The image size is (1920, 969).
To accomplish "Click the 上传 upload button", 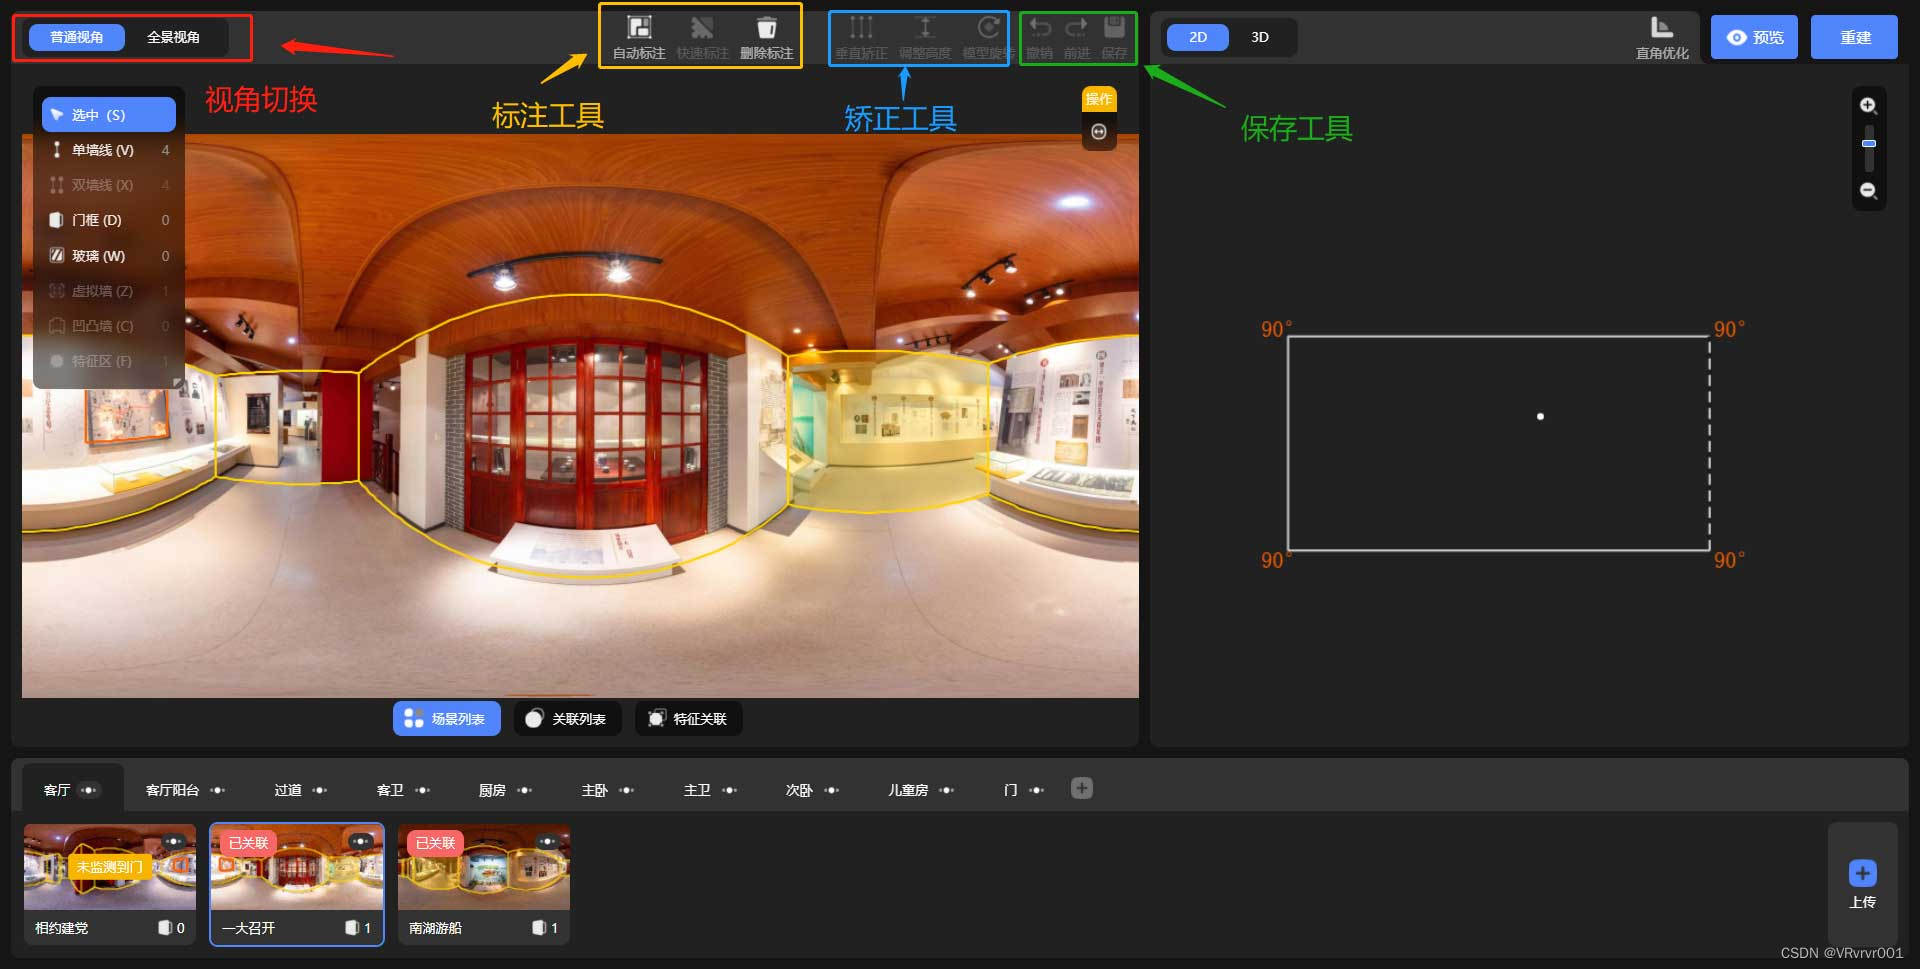I will pyautogui.click(x=1862, y=884).
